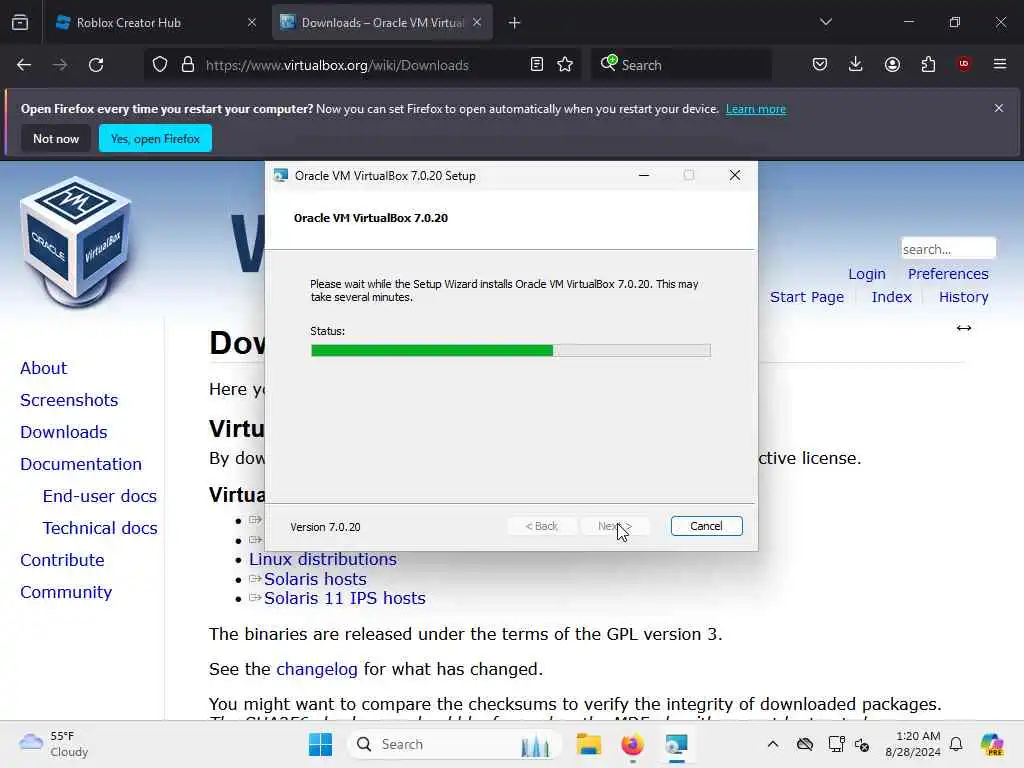The width and height of the screenshot is (1024, 768).
Task: Open File Explorer from the taskbar
Action: 588,744
